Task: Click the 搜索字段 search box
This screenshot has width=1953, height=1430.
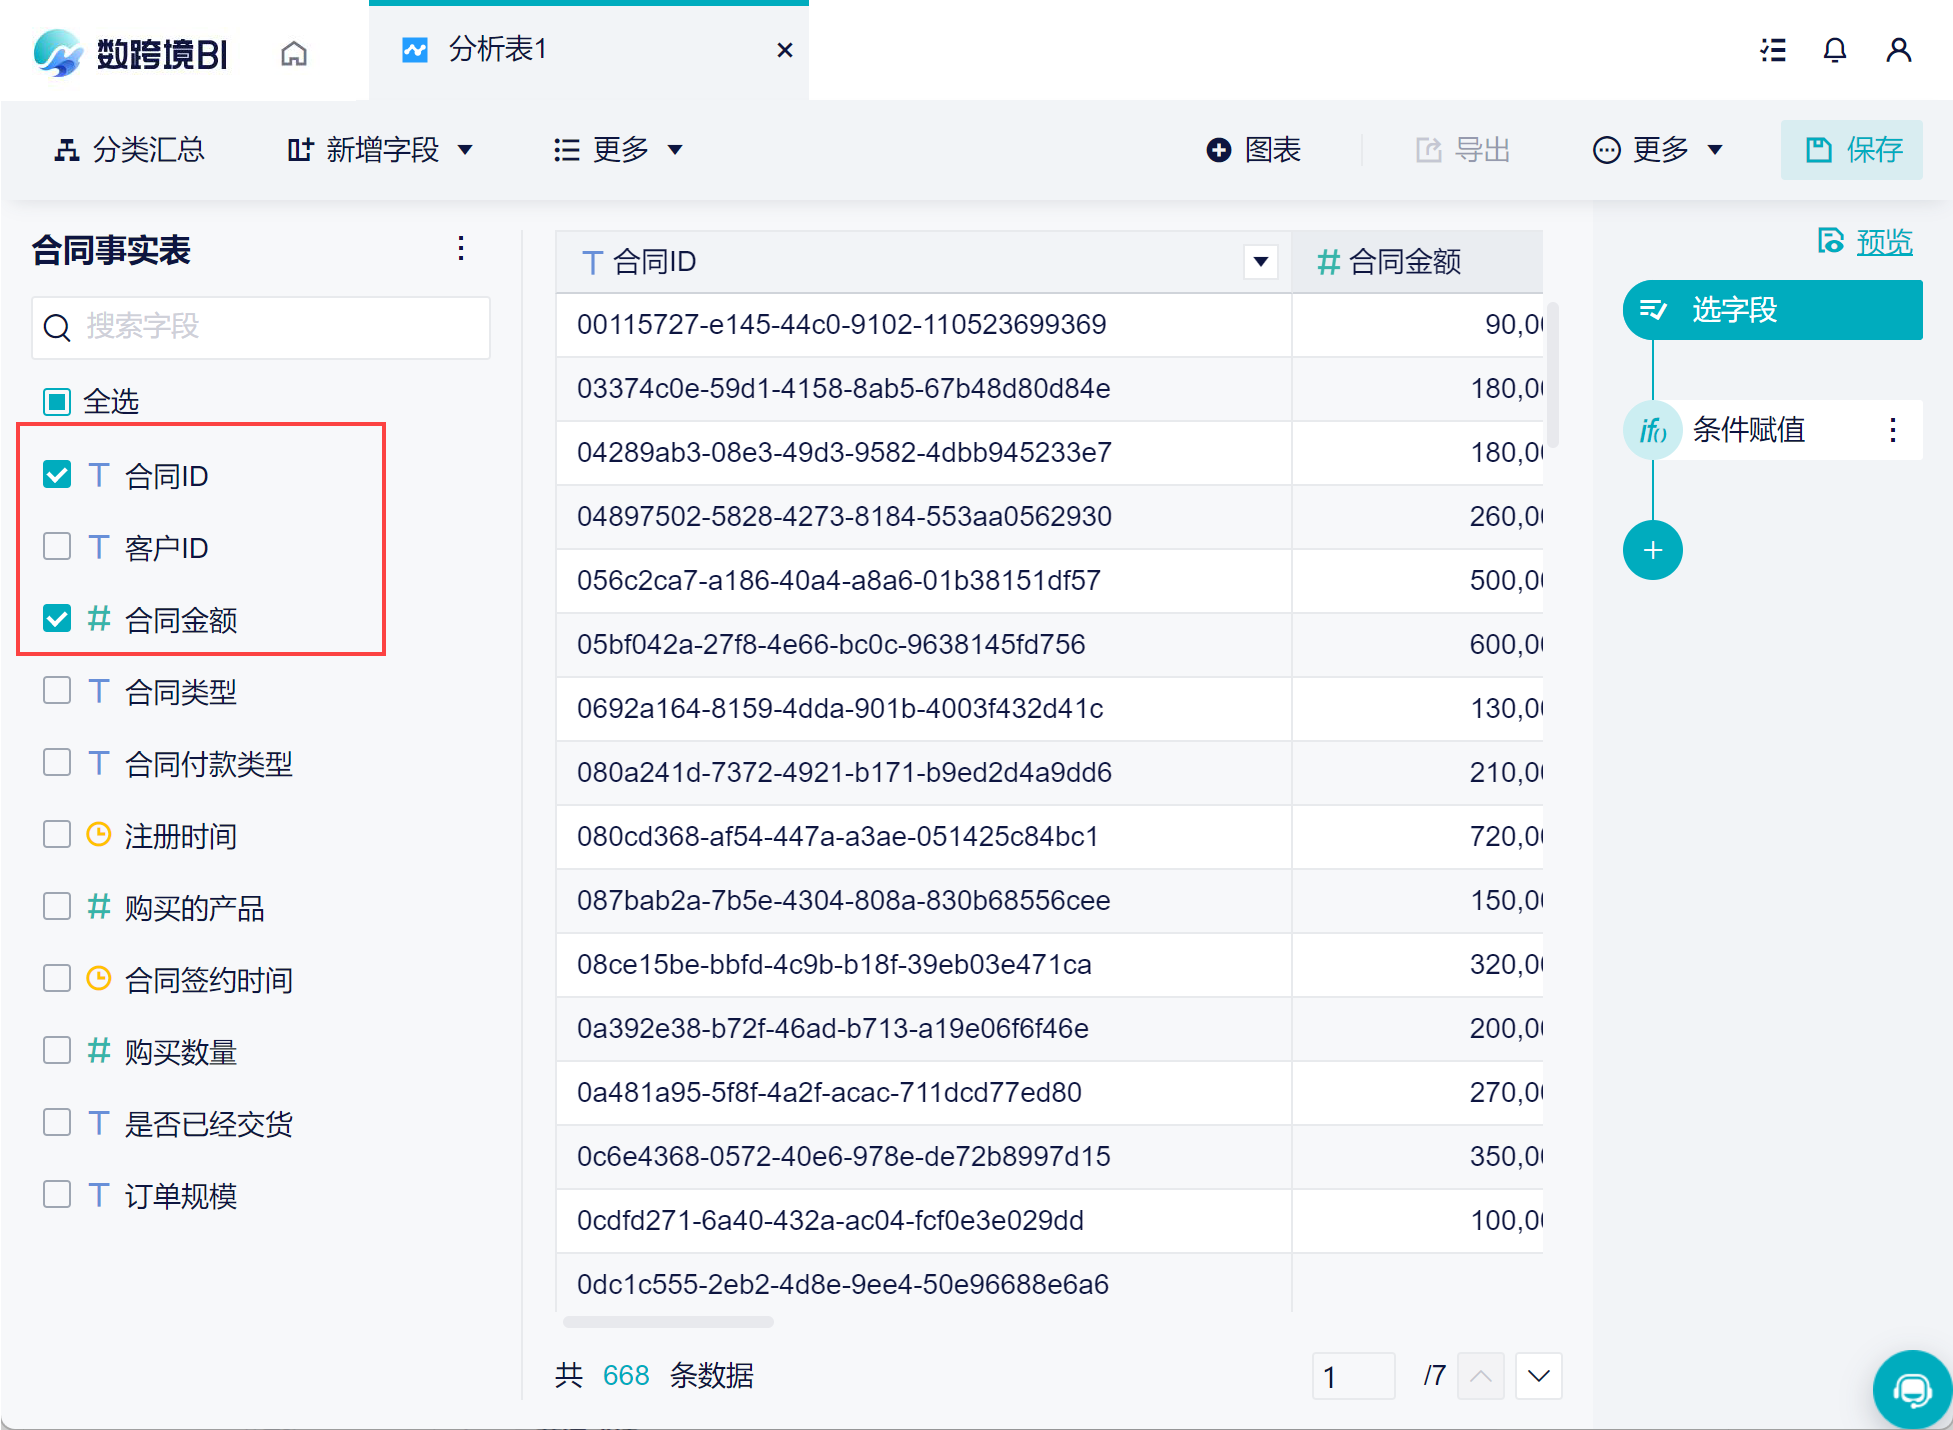Action: point(260,327)
